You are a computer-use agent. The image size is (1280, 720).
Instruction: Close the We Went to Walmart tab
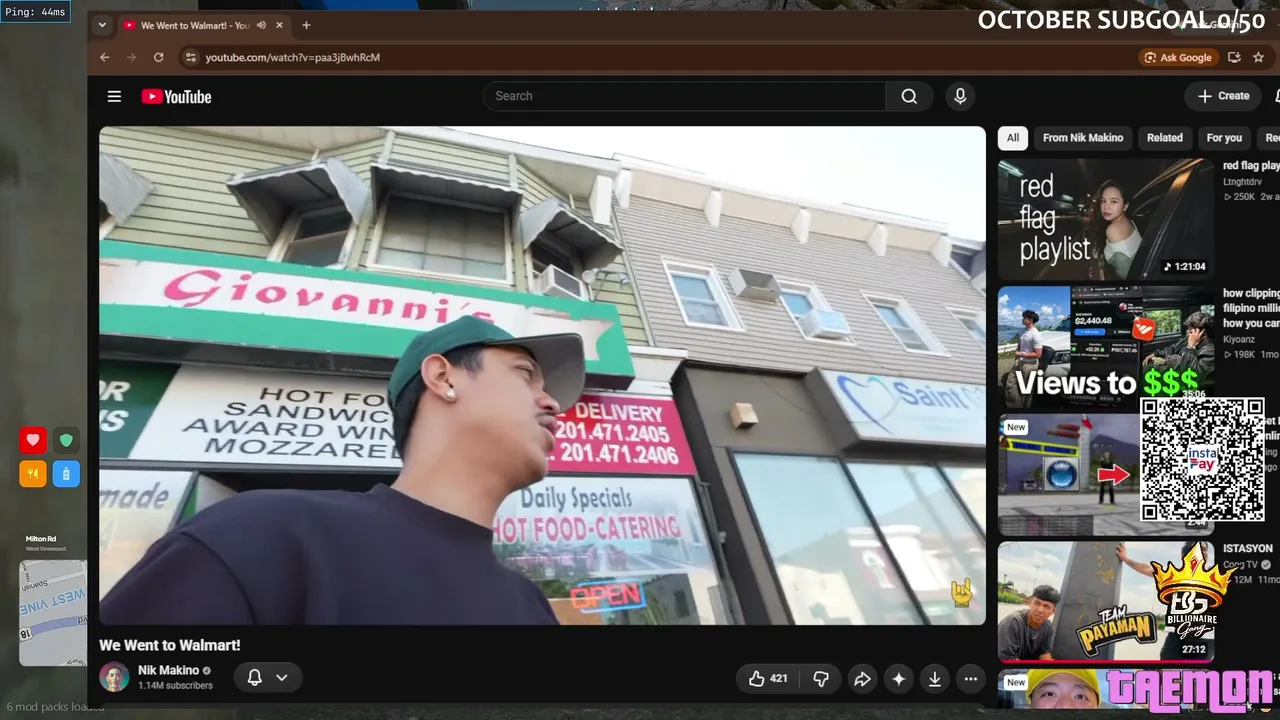click(x=279, y=25)
